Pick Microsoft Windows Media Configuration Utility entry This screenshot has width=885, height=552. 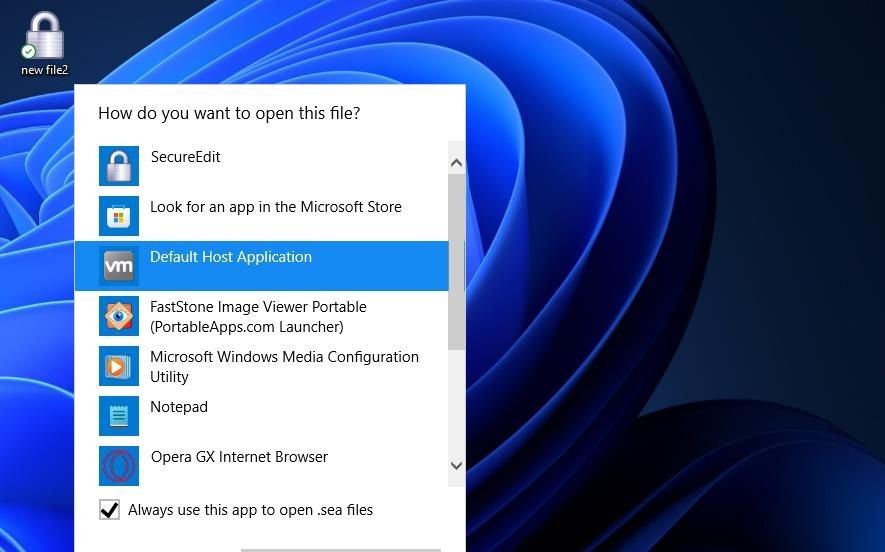[261, 366]
